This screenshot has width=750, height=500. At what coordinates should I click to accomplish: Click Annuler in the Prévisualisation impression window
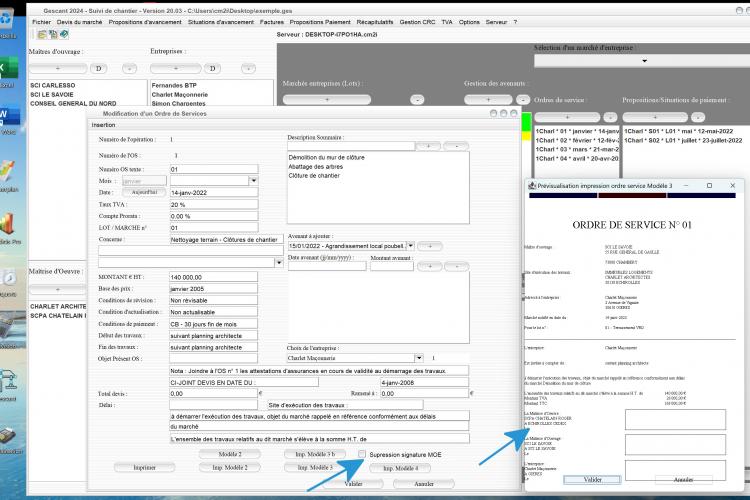pos(684,479)
